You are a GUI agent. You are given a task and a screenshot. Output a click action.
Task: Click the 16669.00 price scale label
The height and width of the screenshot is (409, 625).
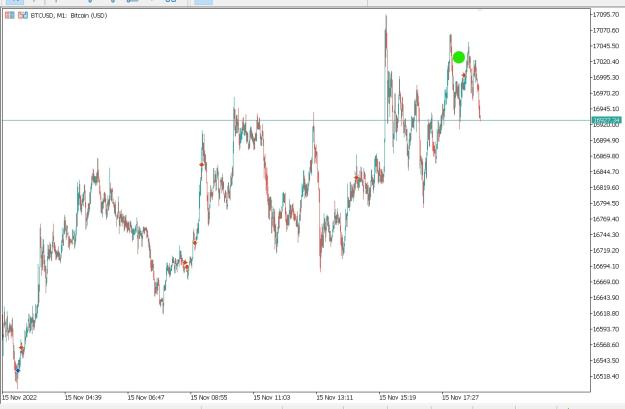(x=606, y=282)
